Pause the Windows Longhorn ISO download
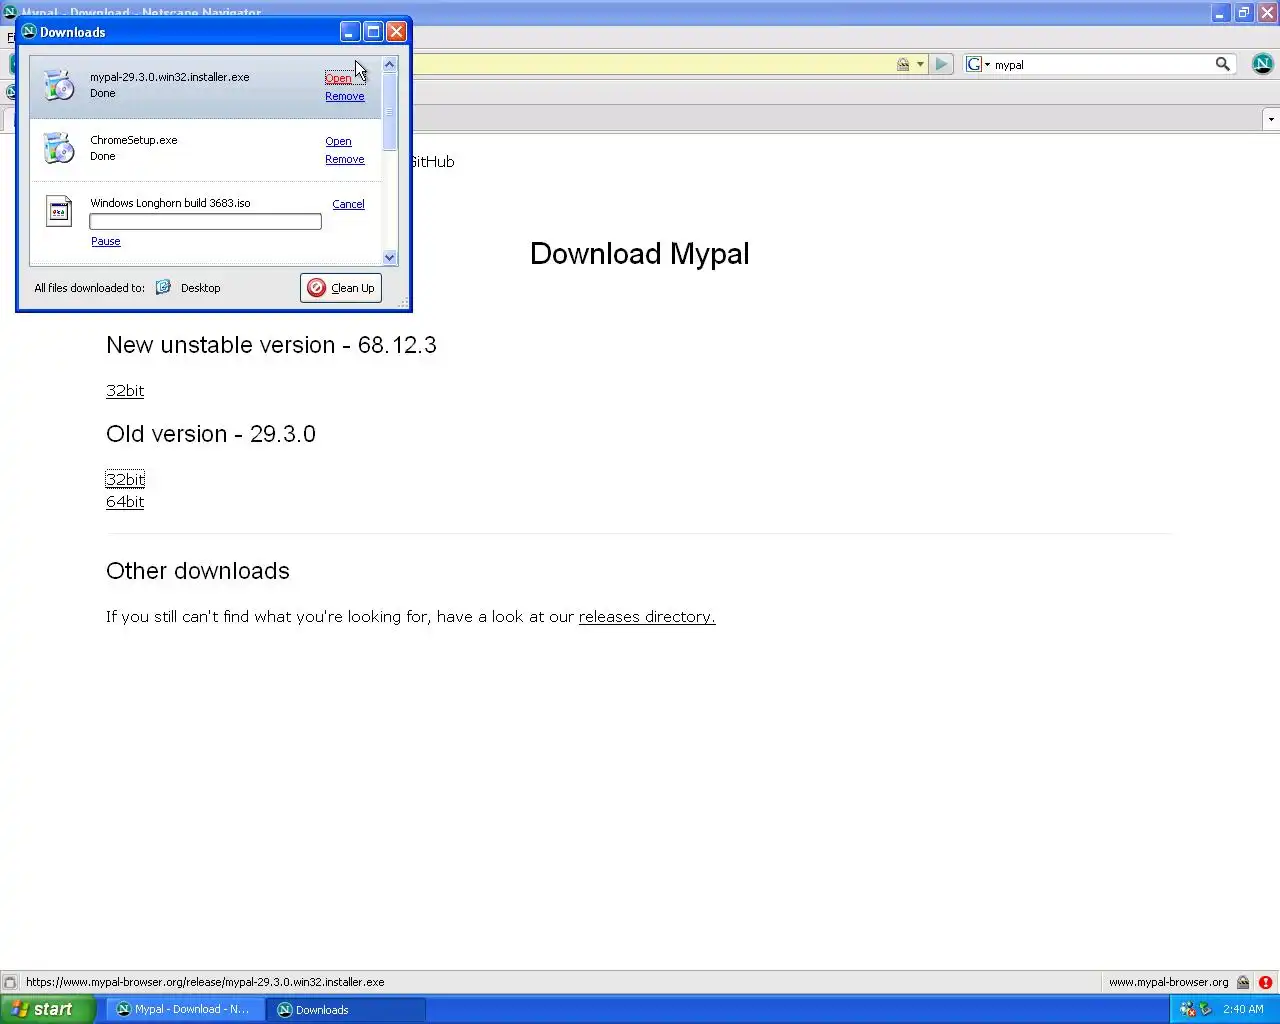 pos(105,241)
